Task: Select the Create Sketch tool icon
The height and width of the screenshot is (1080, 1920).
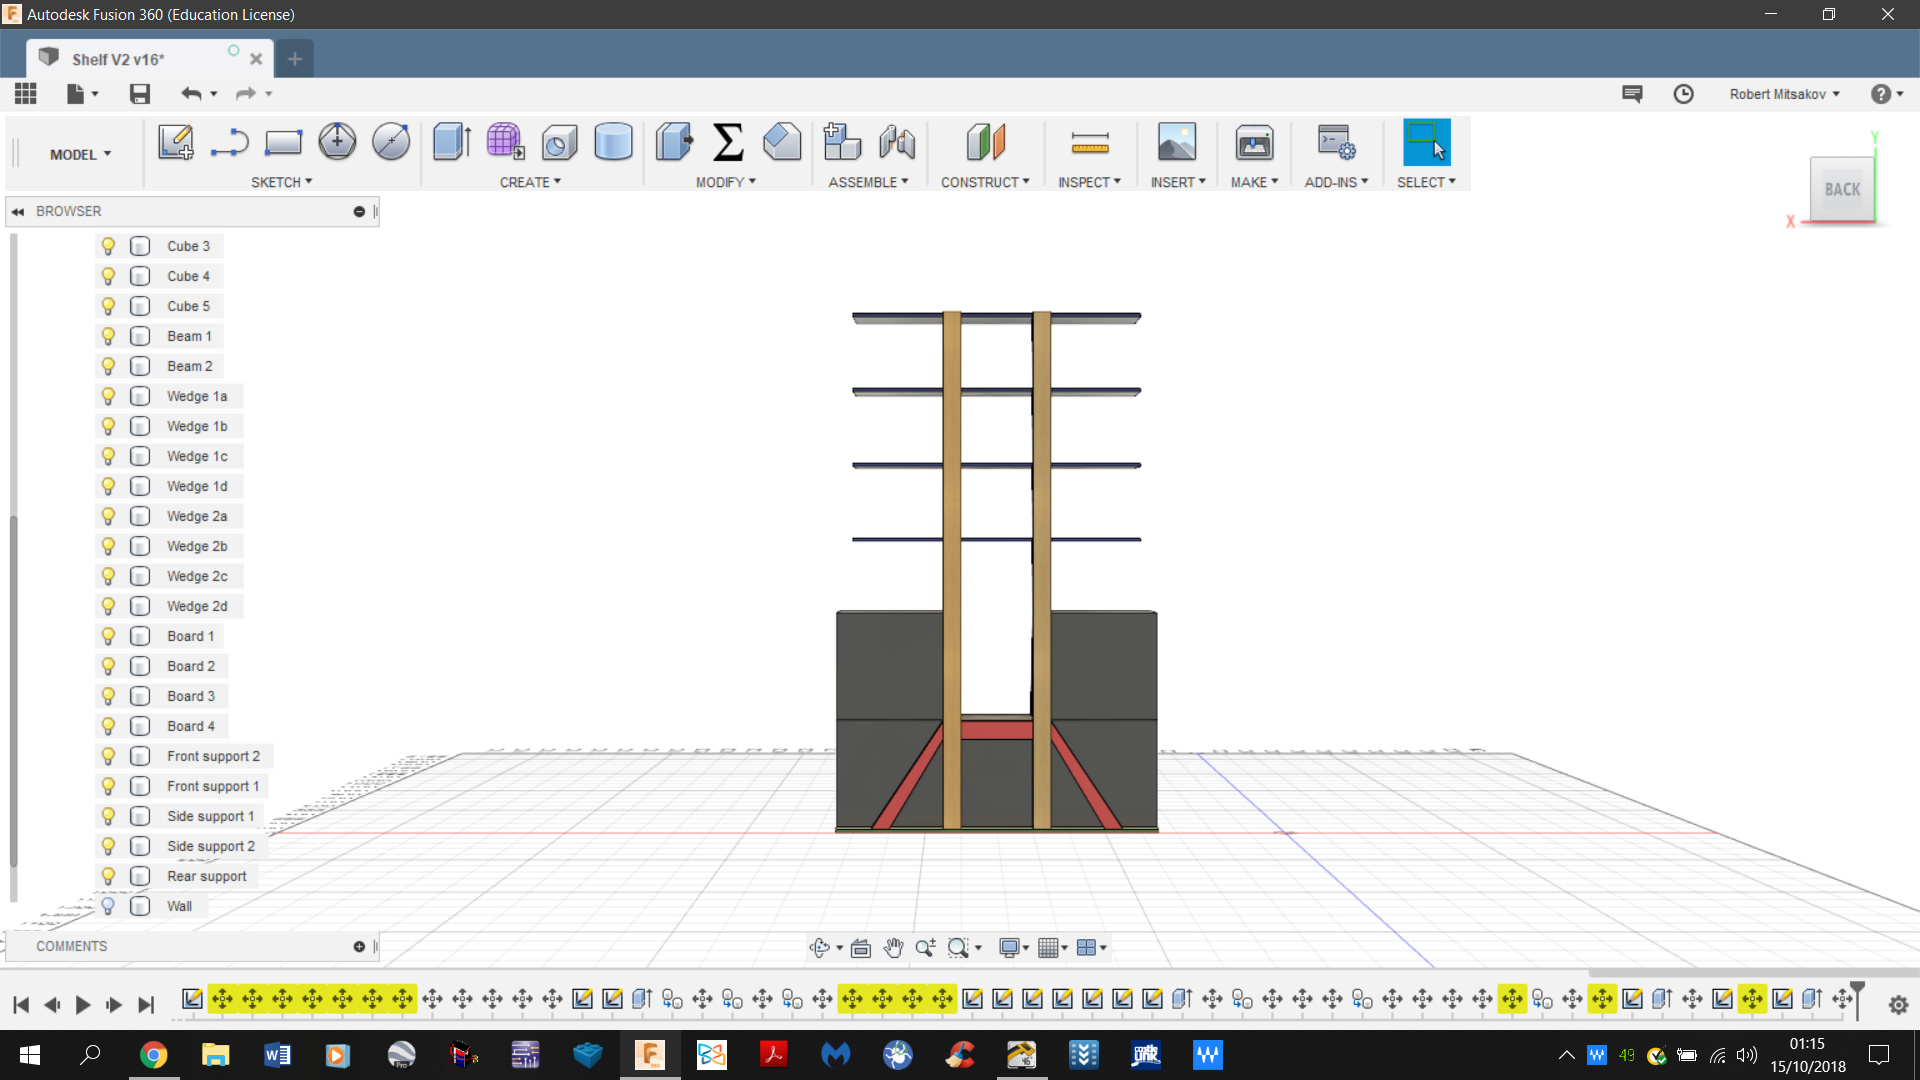Action: coord(176,142)
